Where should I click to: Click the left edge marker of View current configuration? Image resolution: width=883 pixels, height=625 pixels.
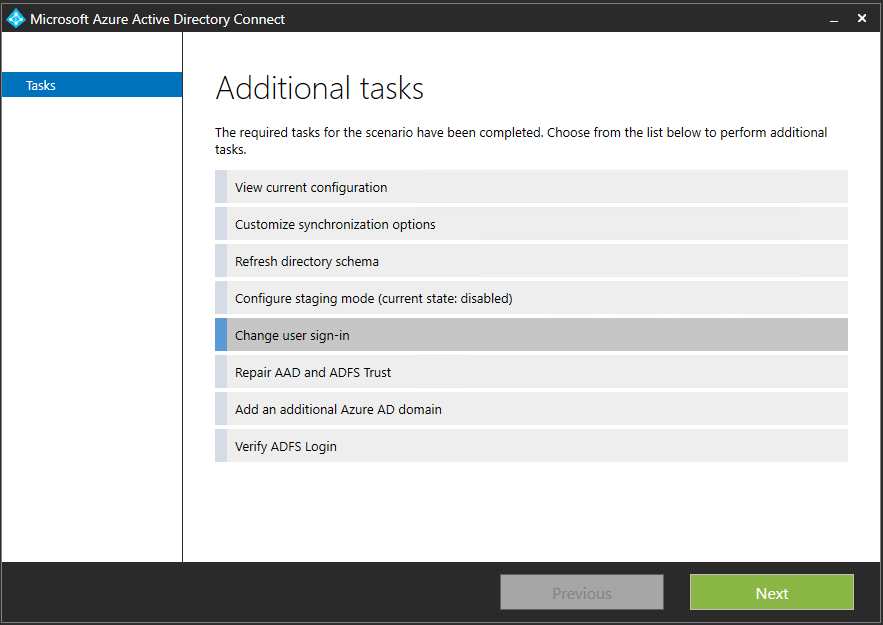tap(221, 187)
